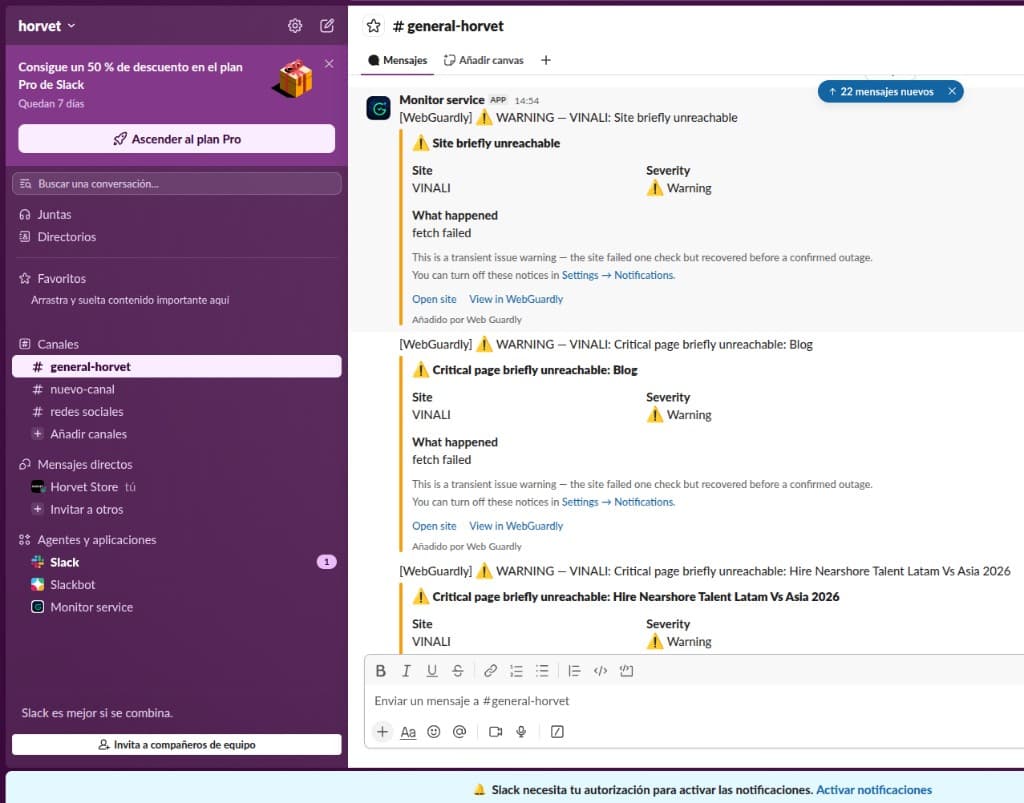
Task: Mention someone with the @ icon
Action: pos(460,732)
